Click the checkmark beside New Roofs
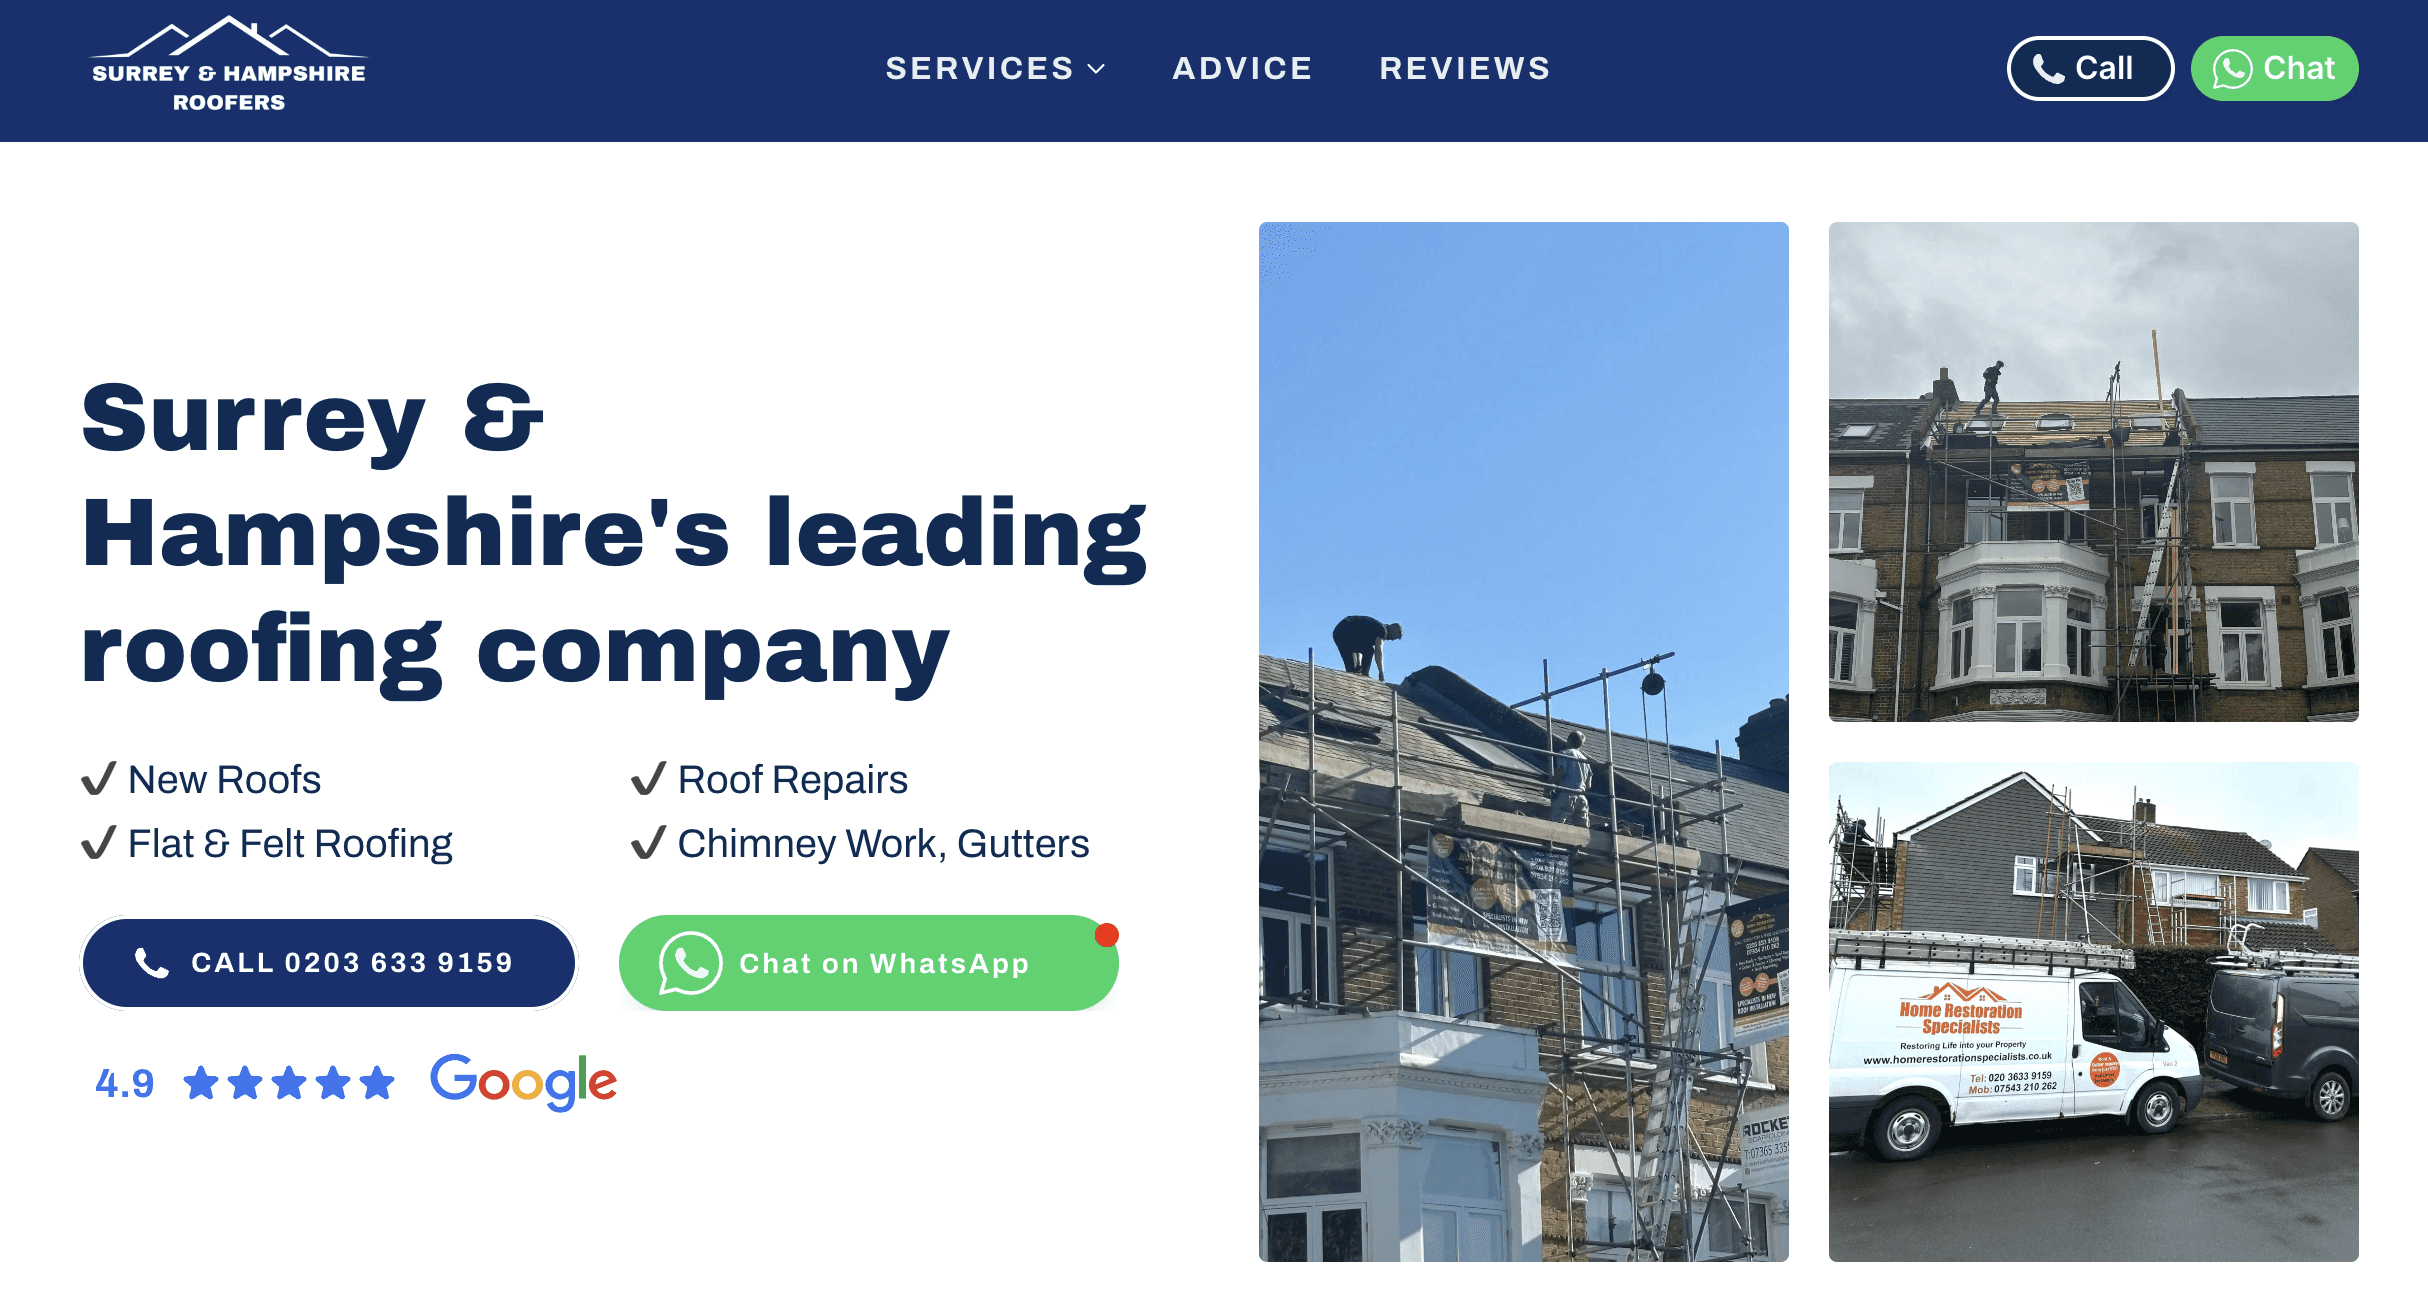The image size is (2428, 1300). point(98,779)
